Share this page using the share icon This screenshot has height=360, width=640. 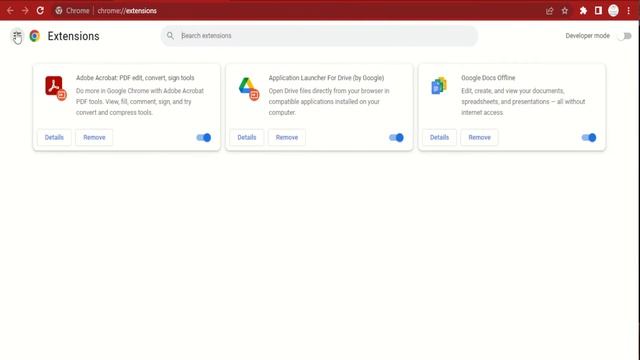(549, 11)
